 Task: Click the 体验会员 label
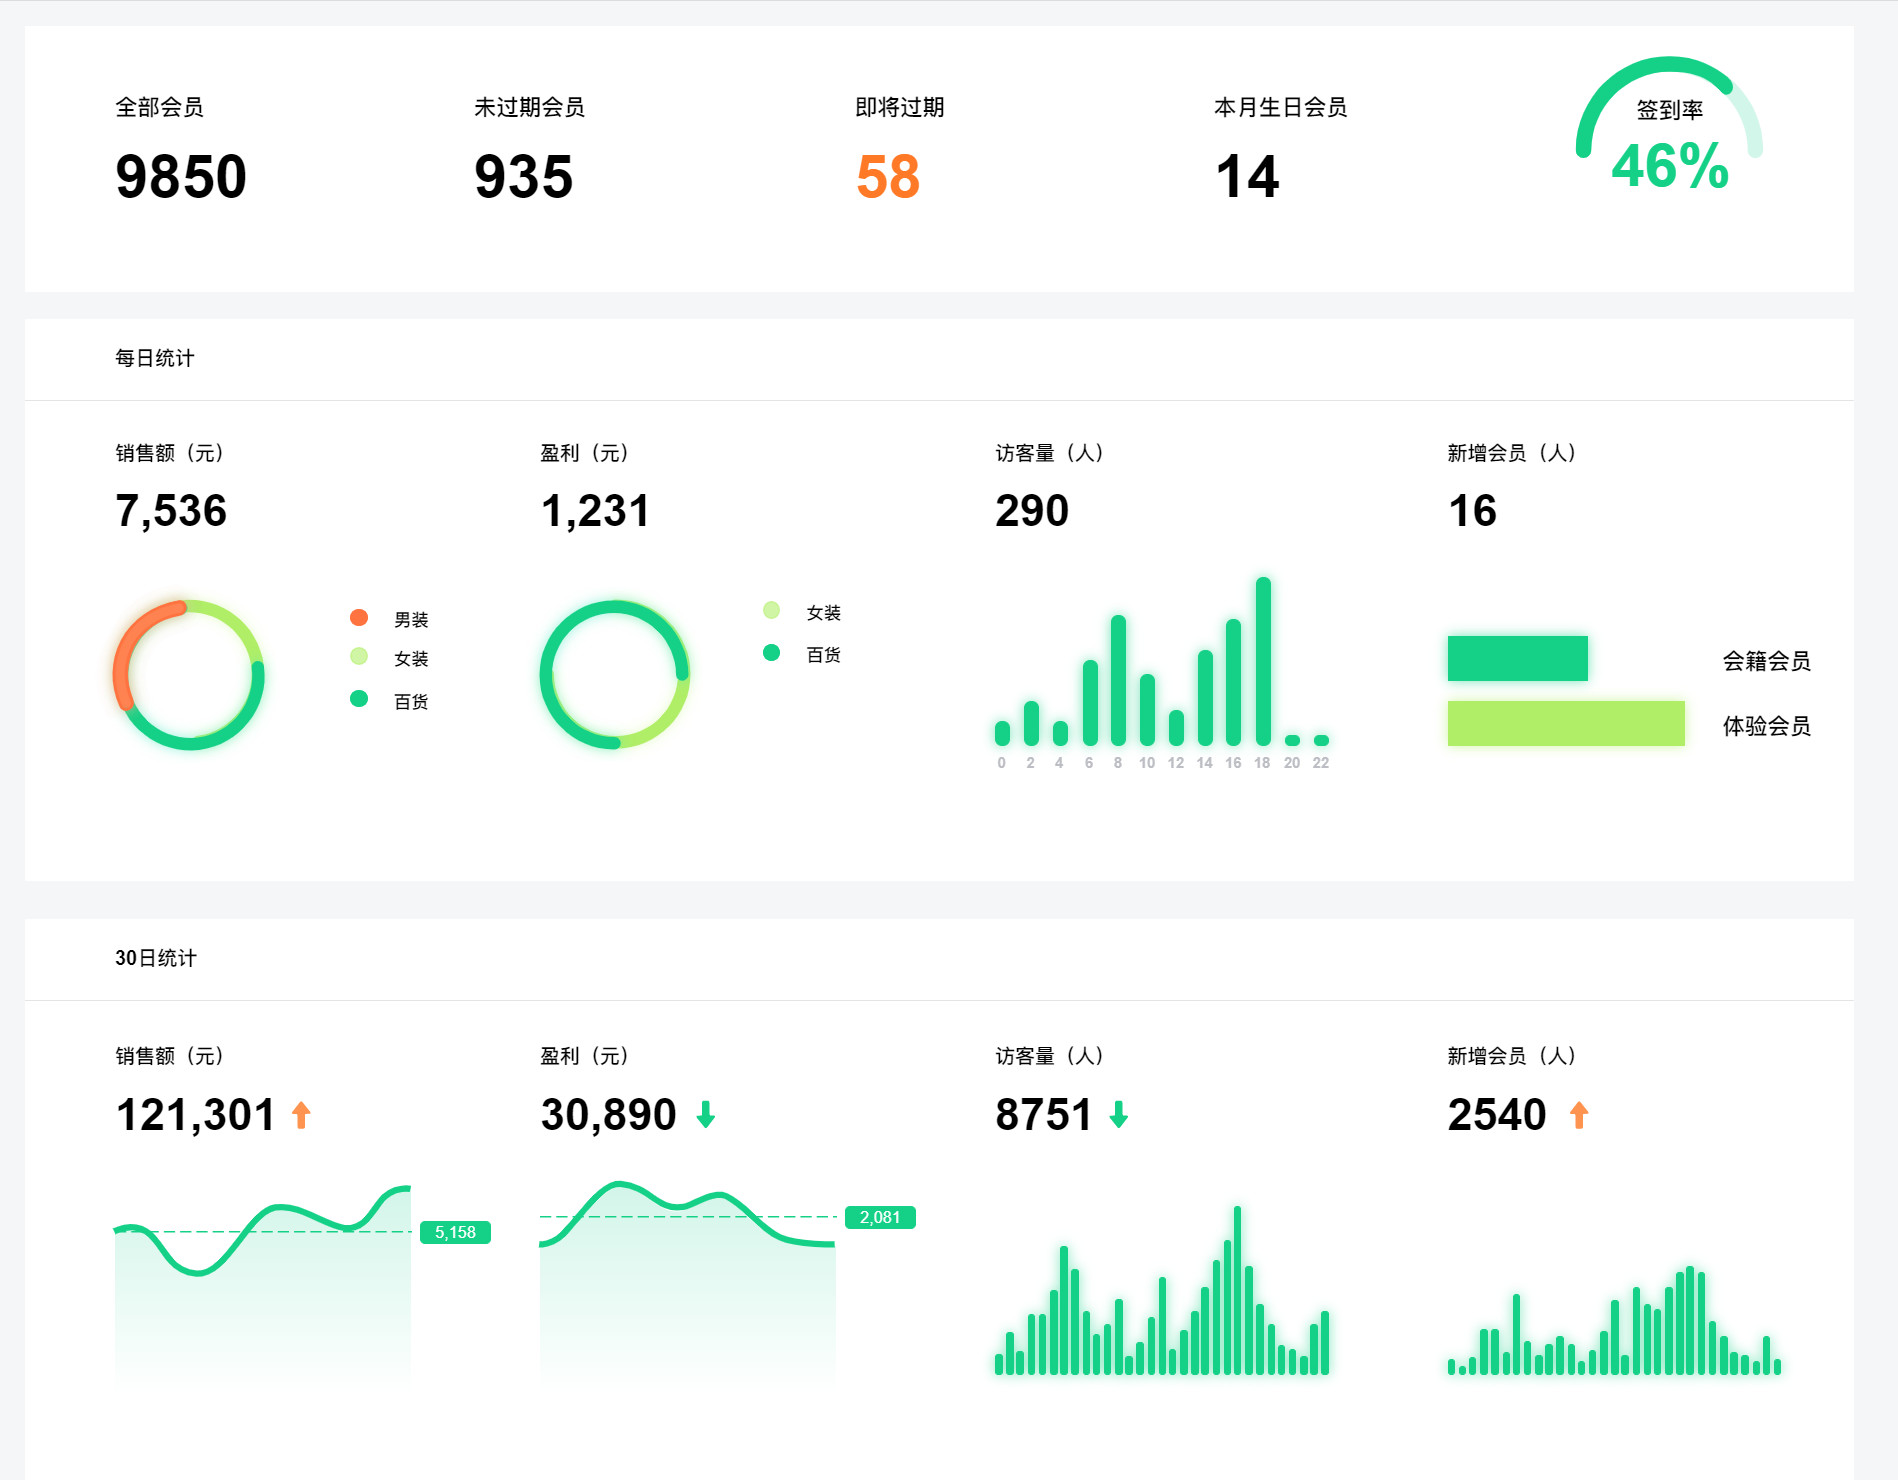pos(1766,726)
